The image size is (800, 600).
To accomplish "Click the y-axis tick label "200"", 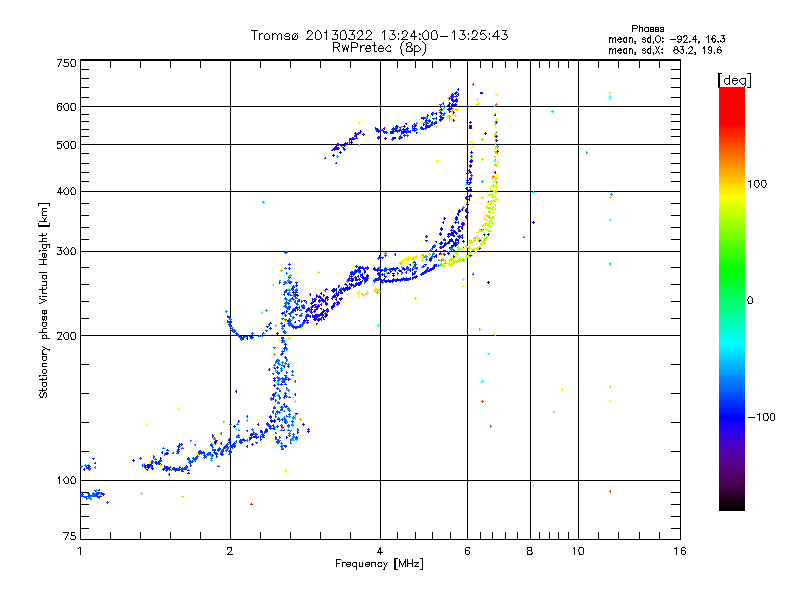I will [x=67, y=336].
